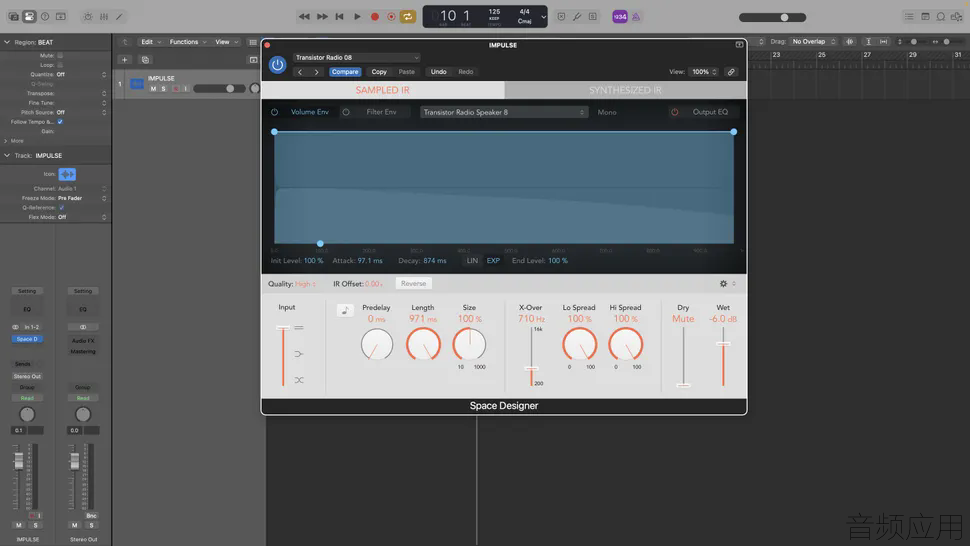Mute the IMPULSE track header
The width and height of the screenshot is (970, 546).
coord(153,89)
